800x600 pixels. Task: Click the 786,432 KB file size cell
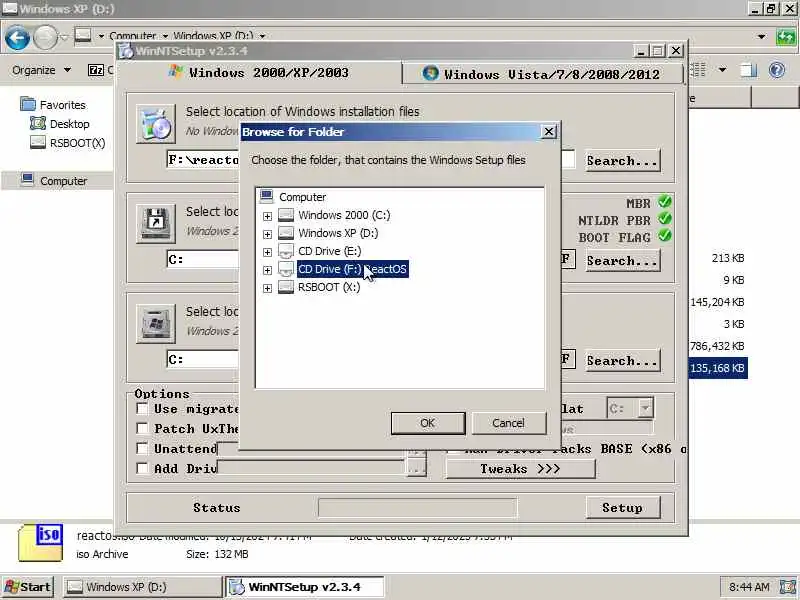[x=717, y=346]
